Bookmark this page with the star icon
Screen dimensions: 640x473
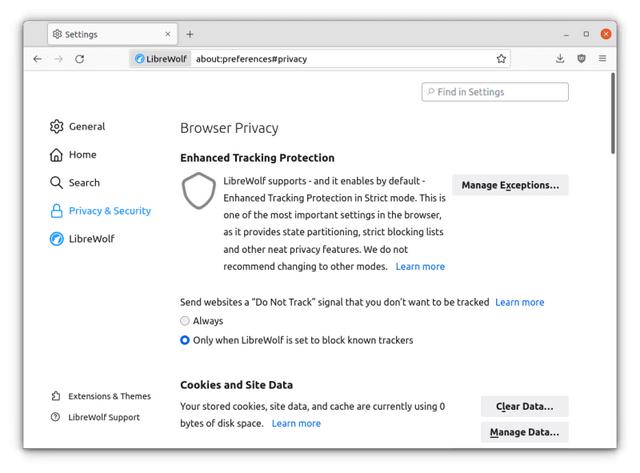501,59
